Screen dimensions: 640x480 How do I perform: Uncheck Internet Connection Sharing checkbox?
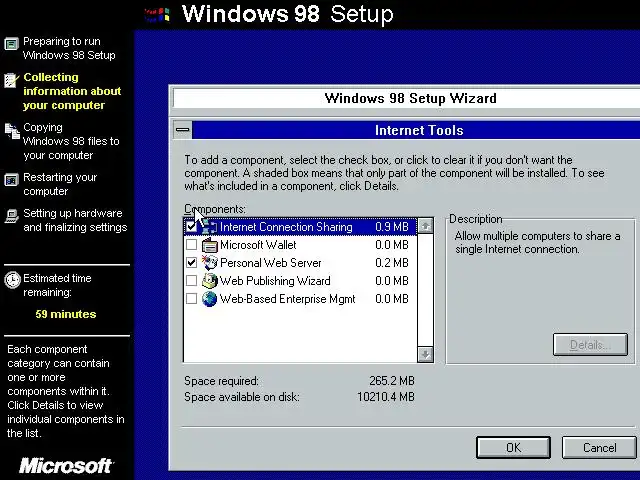point(191,227)
